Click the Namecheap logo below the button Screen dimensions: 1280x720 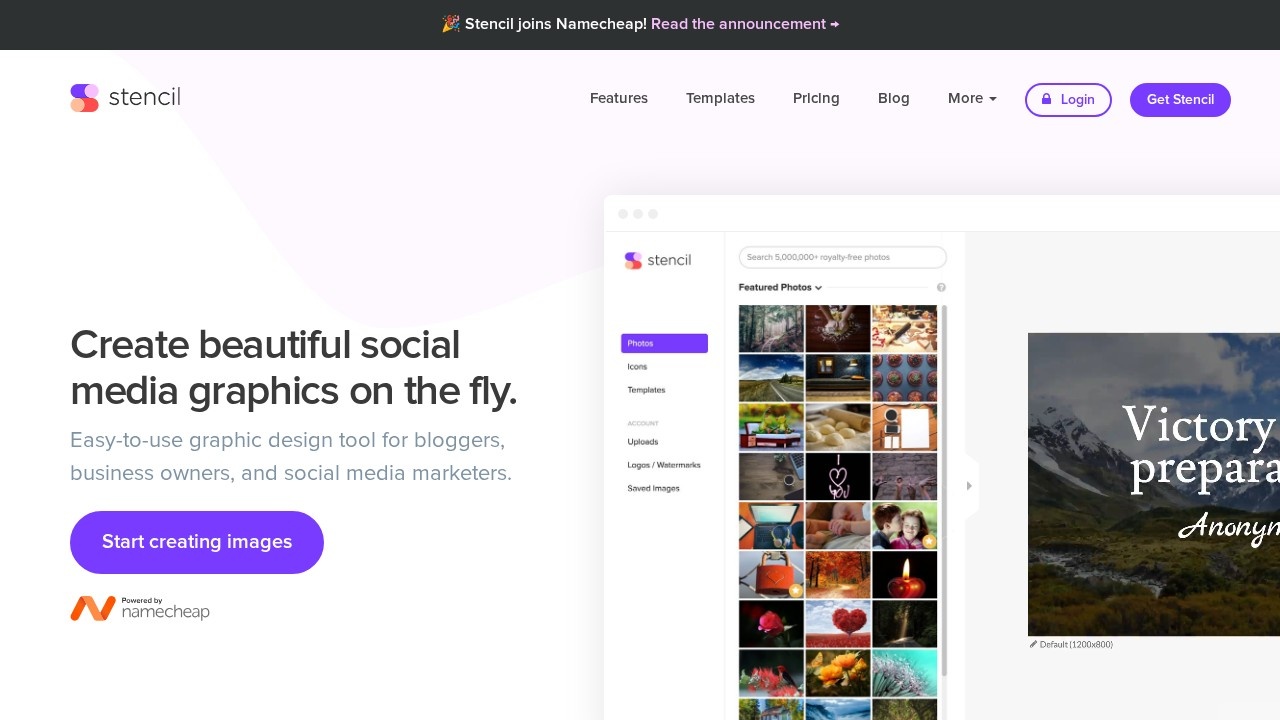coord(140,608)
